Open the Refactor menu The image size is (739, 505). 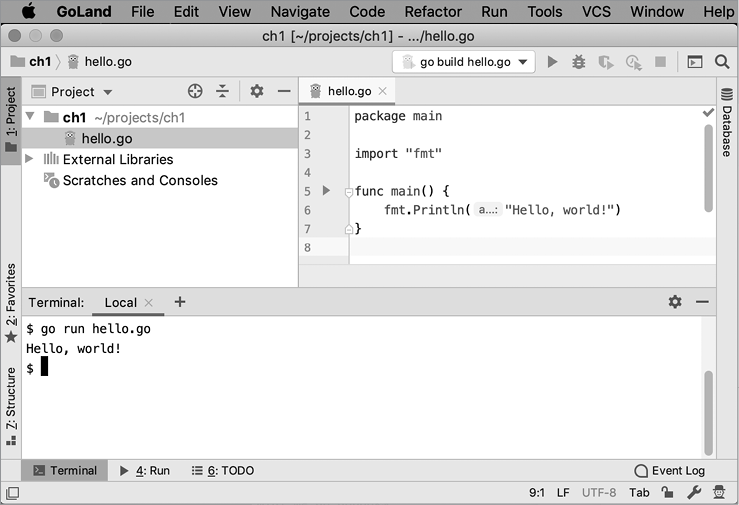tap(433, 12)
